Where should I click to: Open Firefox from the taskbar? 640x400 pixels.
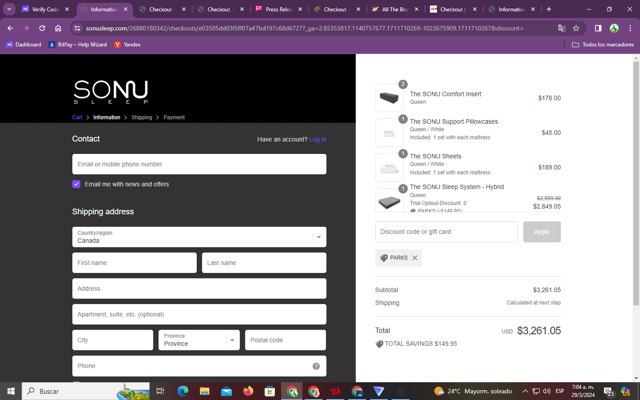(x=248, y=391)
